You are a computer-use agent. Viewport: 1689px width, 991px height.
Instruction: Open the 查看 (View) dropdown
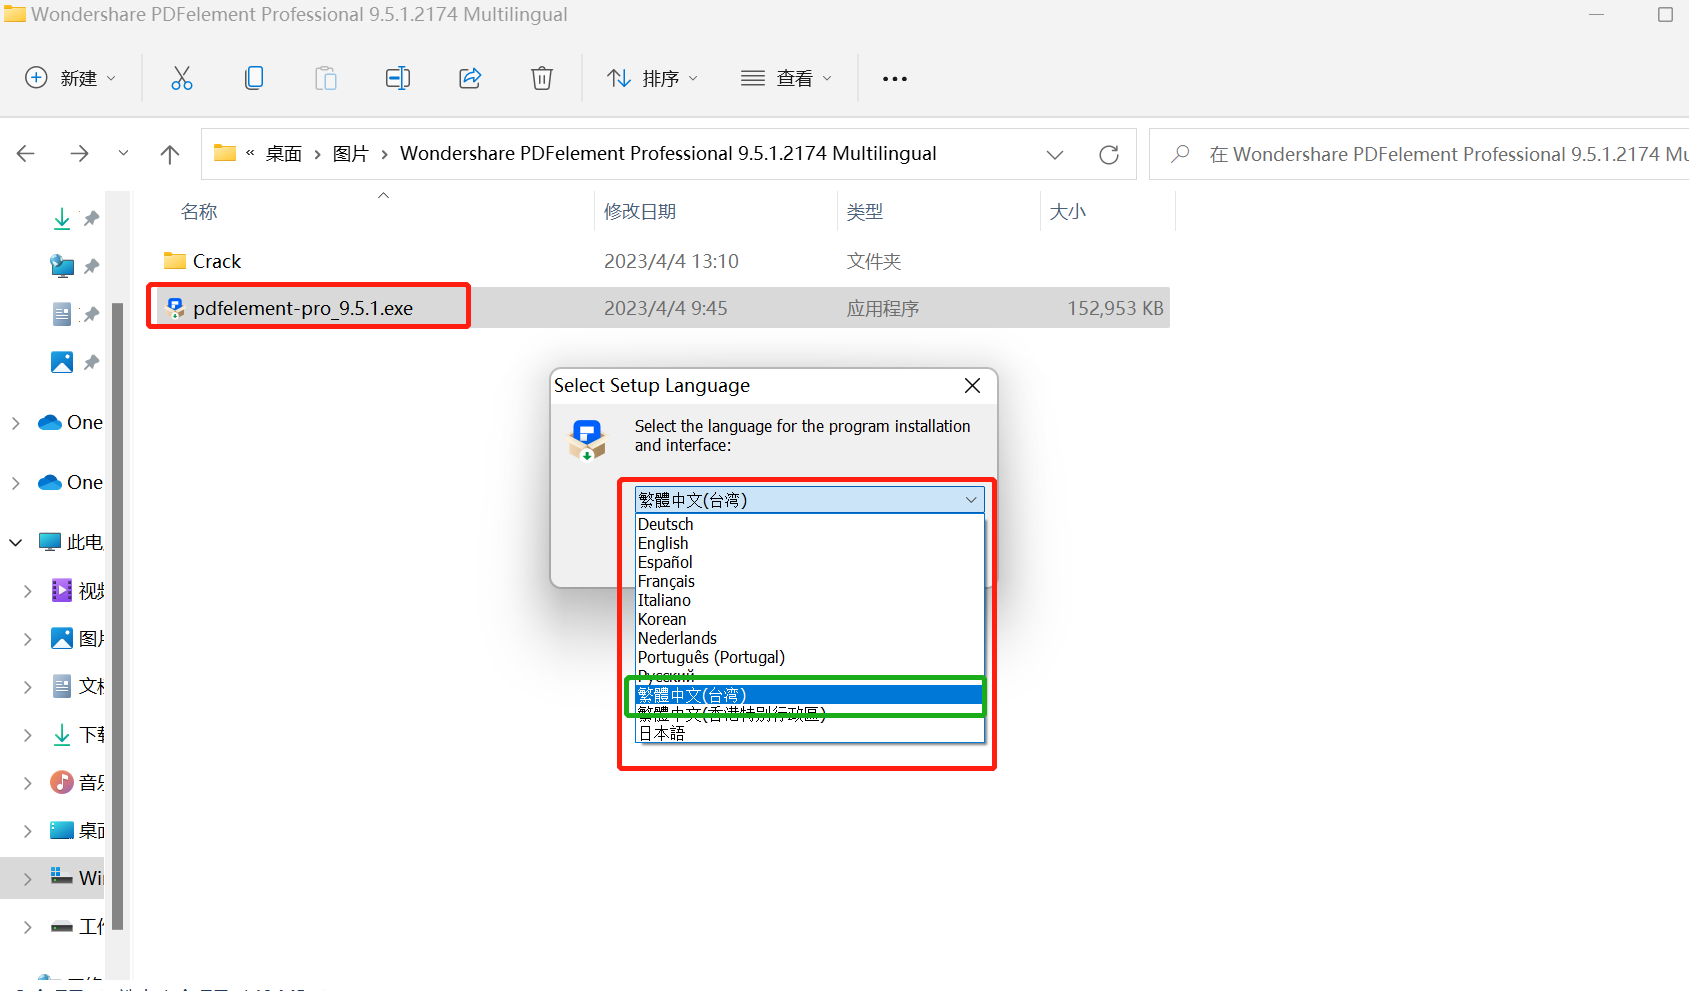786,78
